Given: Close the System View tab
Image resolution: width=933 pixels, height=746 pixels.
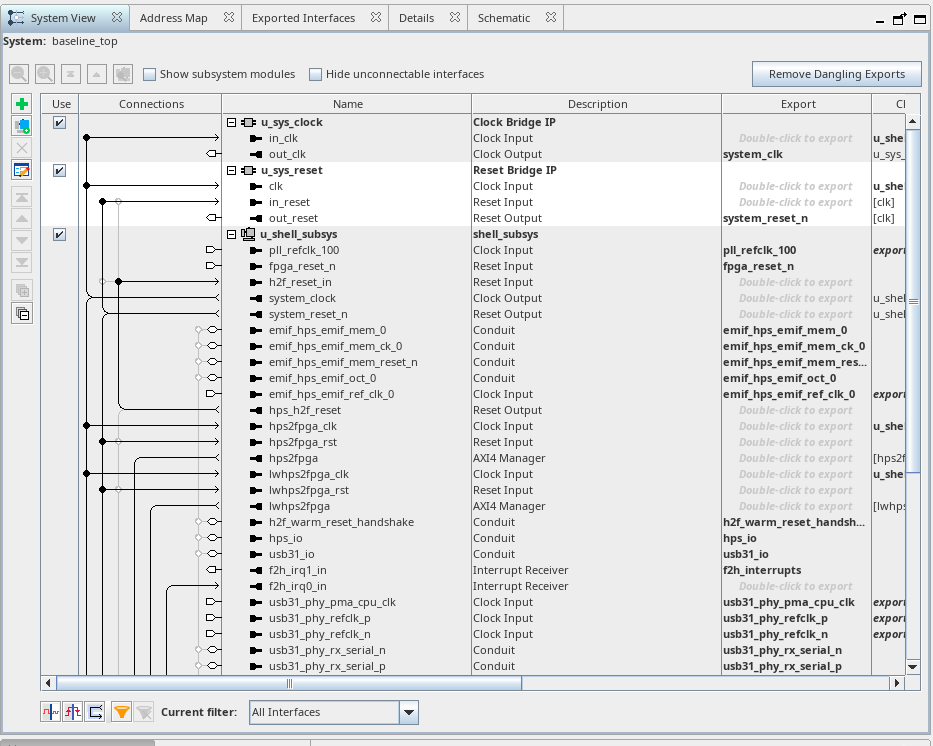Looking at the screenshot, I should [117, 17].
